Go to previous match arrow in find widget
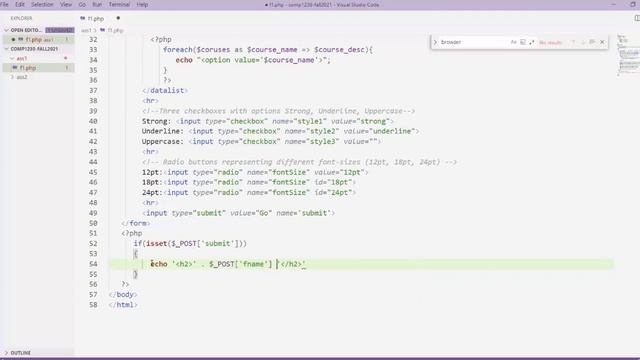Image resolution: width=640 pixels, height=360 pixels. pos(573,42)
